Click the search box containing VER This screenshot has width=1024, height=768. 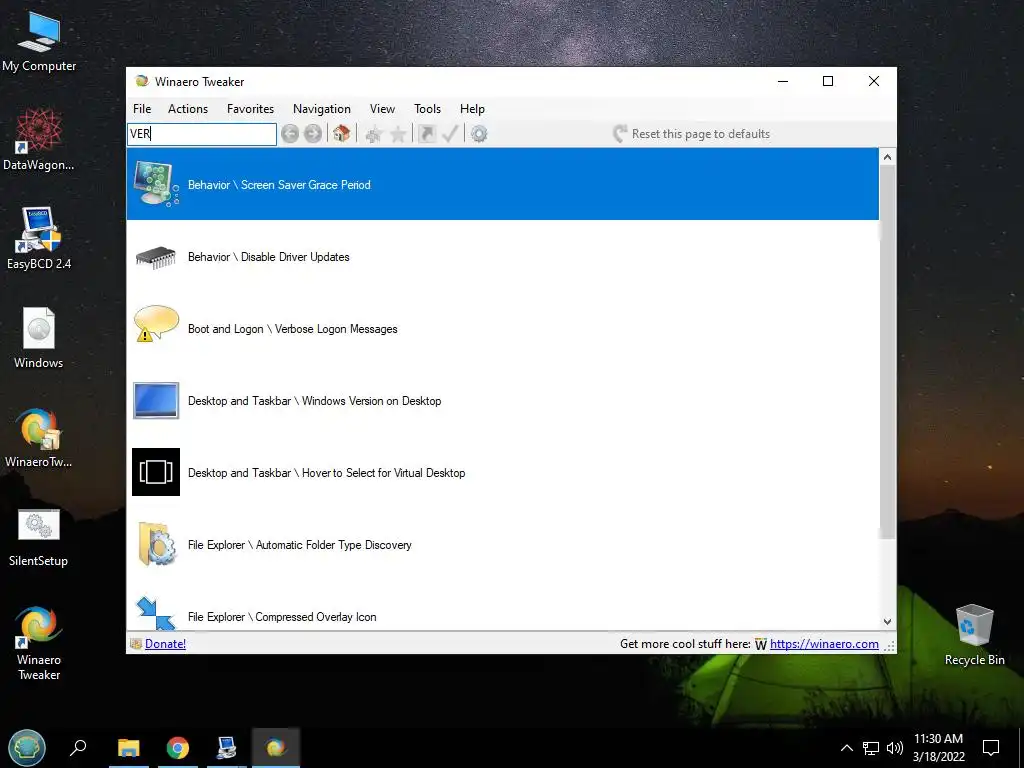[202, 134]
